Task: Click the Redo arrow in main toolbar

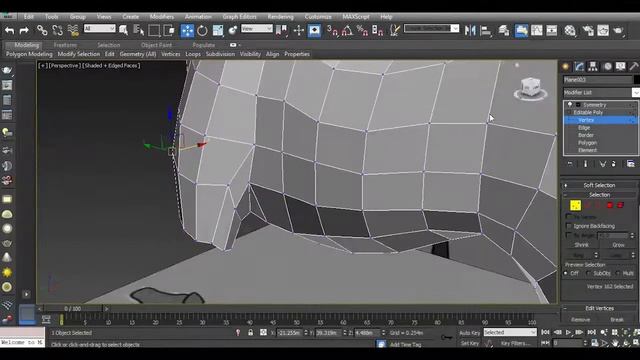Action: [x=24, y=30]
